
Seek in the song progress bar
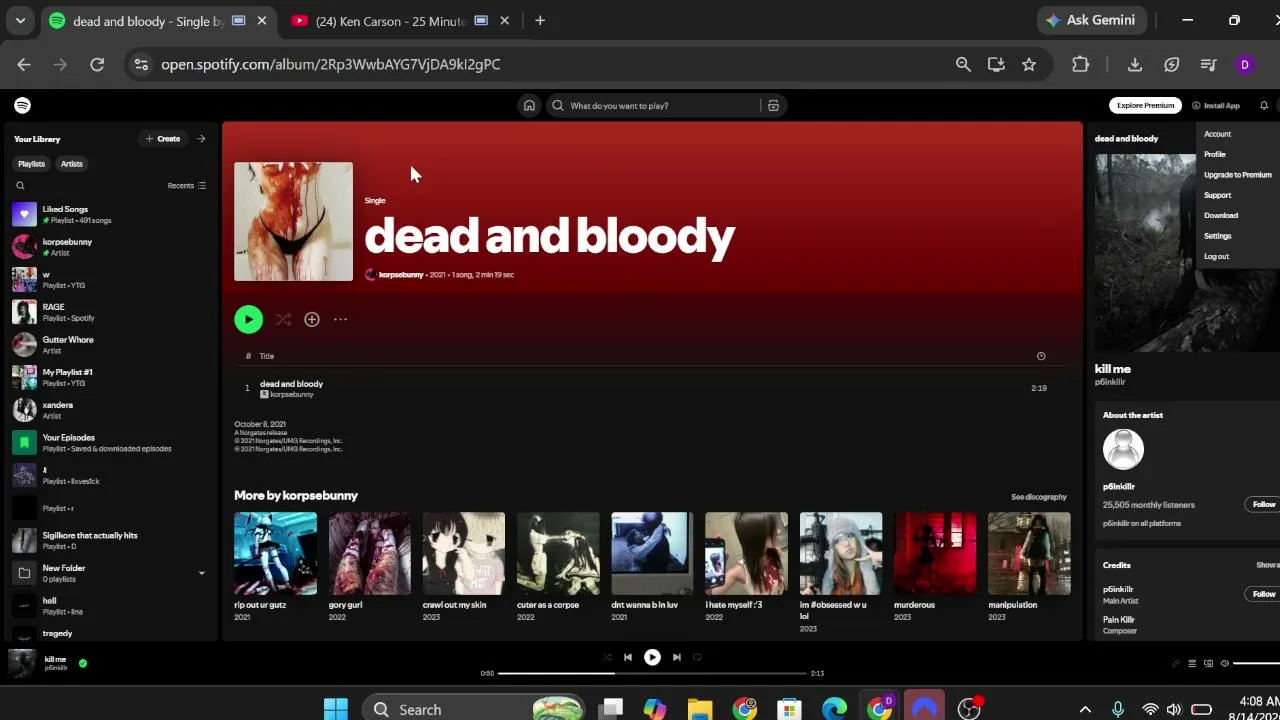652,673
